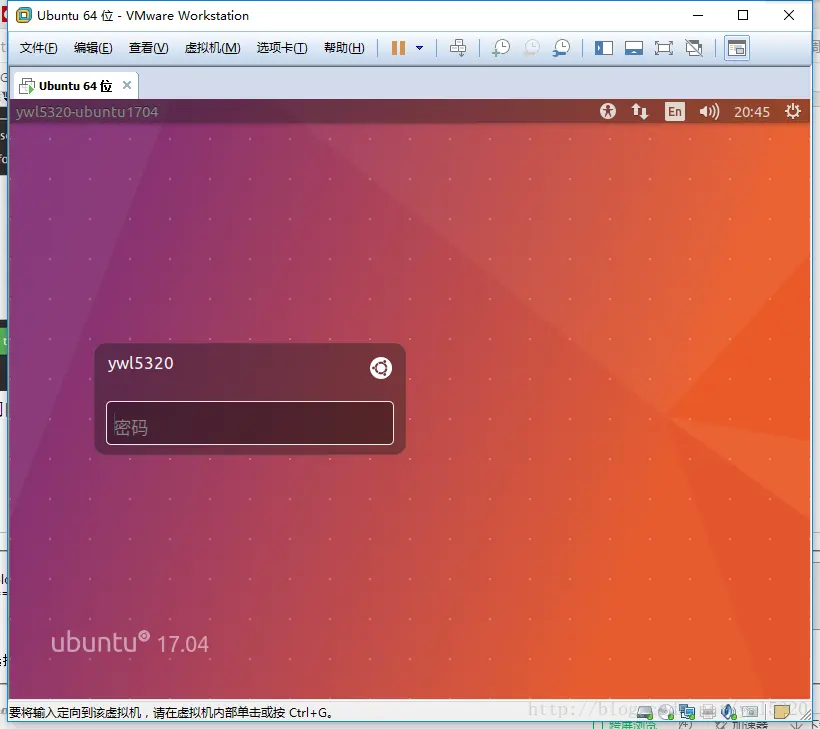Minimize the VMware Workstation window
The width and height of the screenshot is (820, 729).
pyautogui.click(x=698, y=15)
